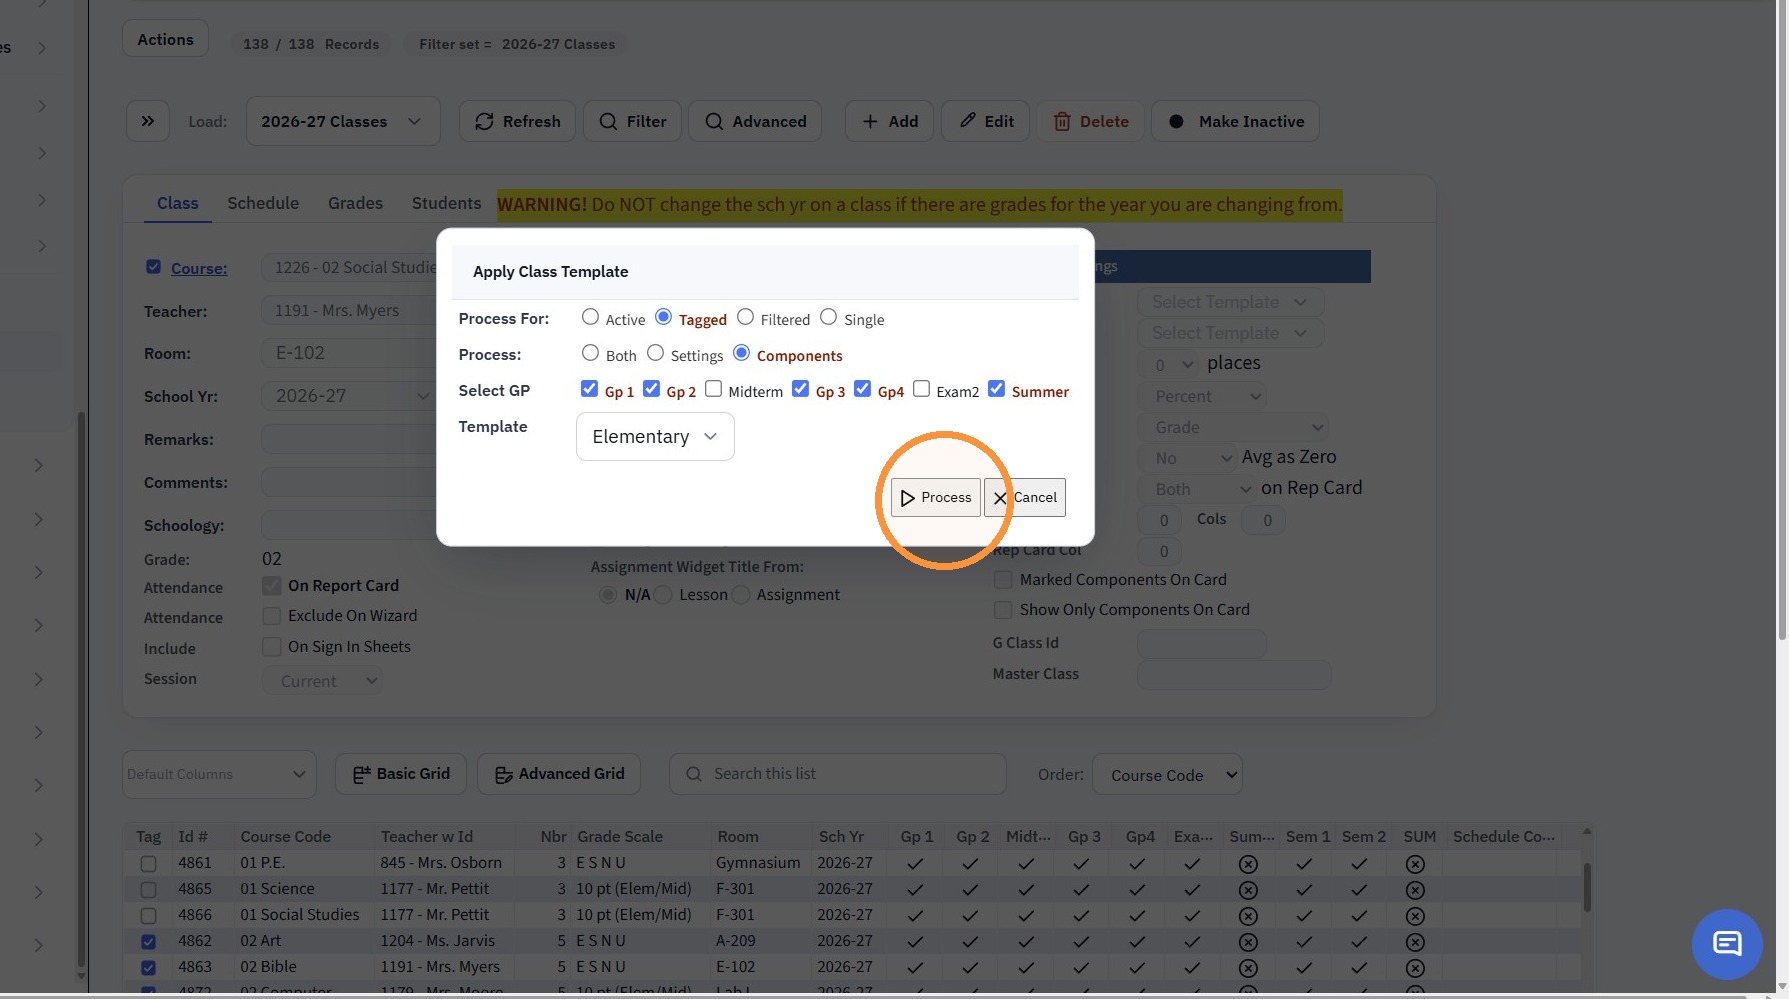This screenshot has height=999, width=1789.
Task: Click the SUM X icon for 4865
Action: [1415, 889]
